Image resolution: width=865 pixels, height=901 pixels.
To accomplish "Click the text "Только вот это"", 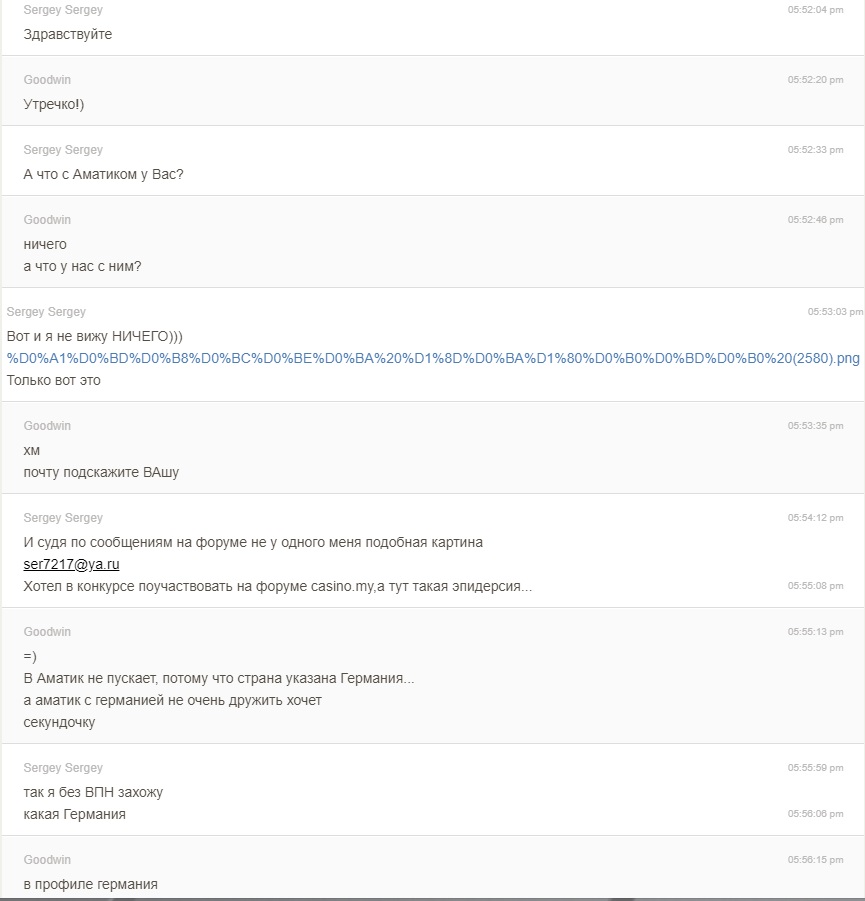I will [53, 380].
